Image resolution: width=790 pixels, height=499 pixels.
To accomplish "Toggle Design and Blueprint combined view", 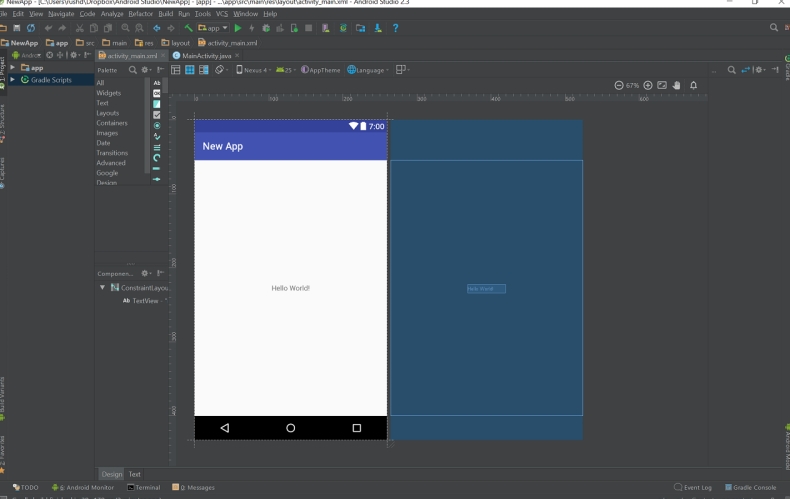I will (203, 70).
